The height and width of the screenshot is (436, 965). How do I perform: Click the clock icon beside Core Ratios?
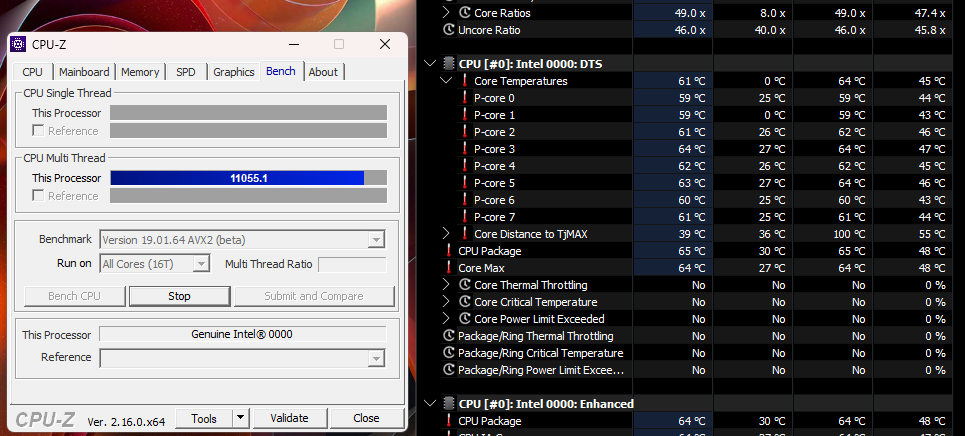(x=465, y=12)
